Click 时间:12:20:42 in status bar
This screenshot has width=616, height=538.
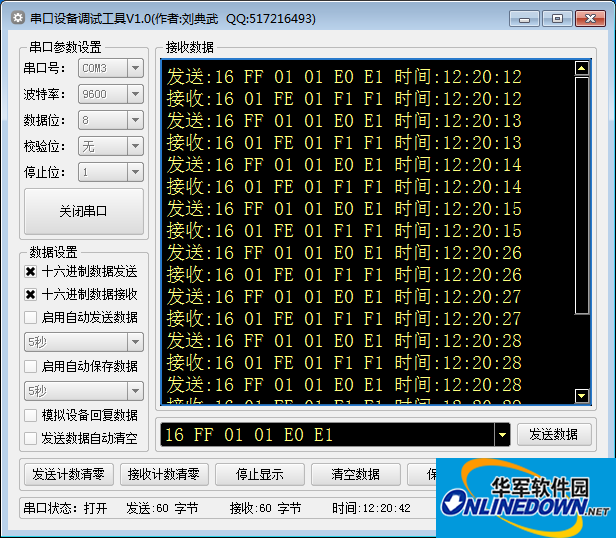[371, 508]
